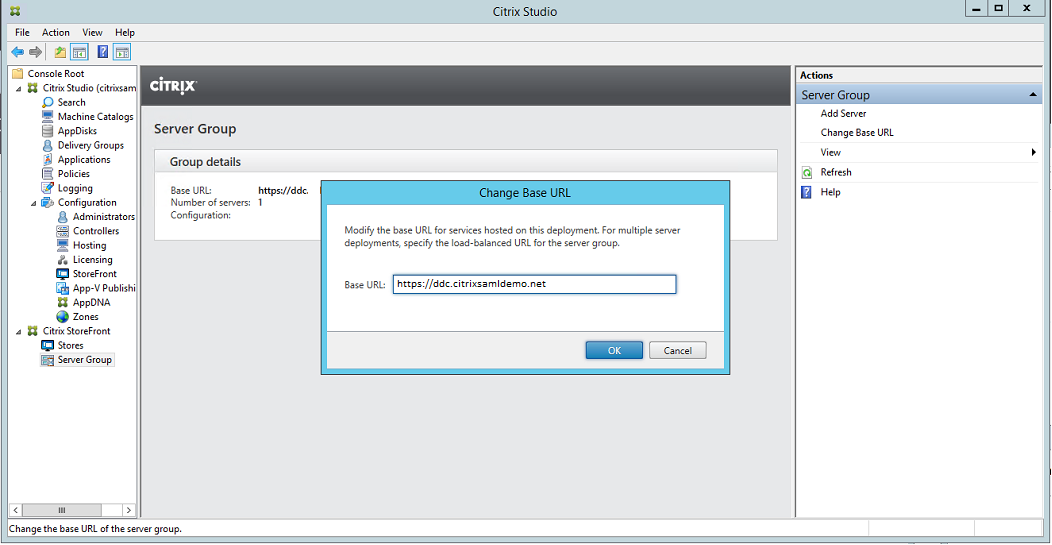Select the Logging icon
The image size is (1052, 545).
coord(48,188)
